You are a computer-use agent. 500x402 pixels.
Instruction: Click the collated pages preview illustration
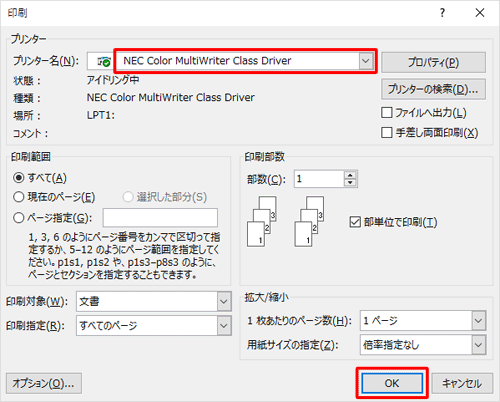(x=285, y=221)
